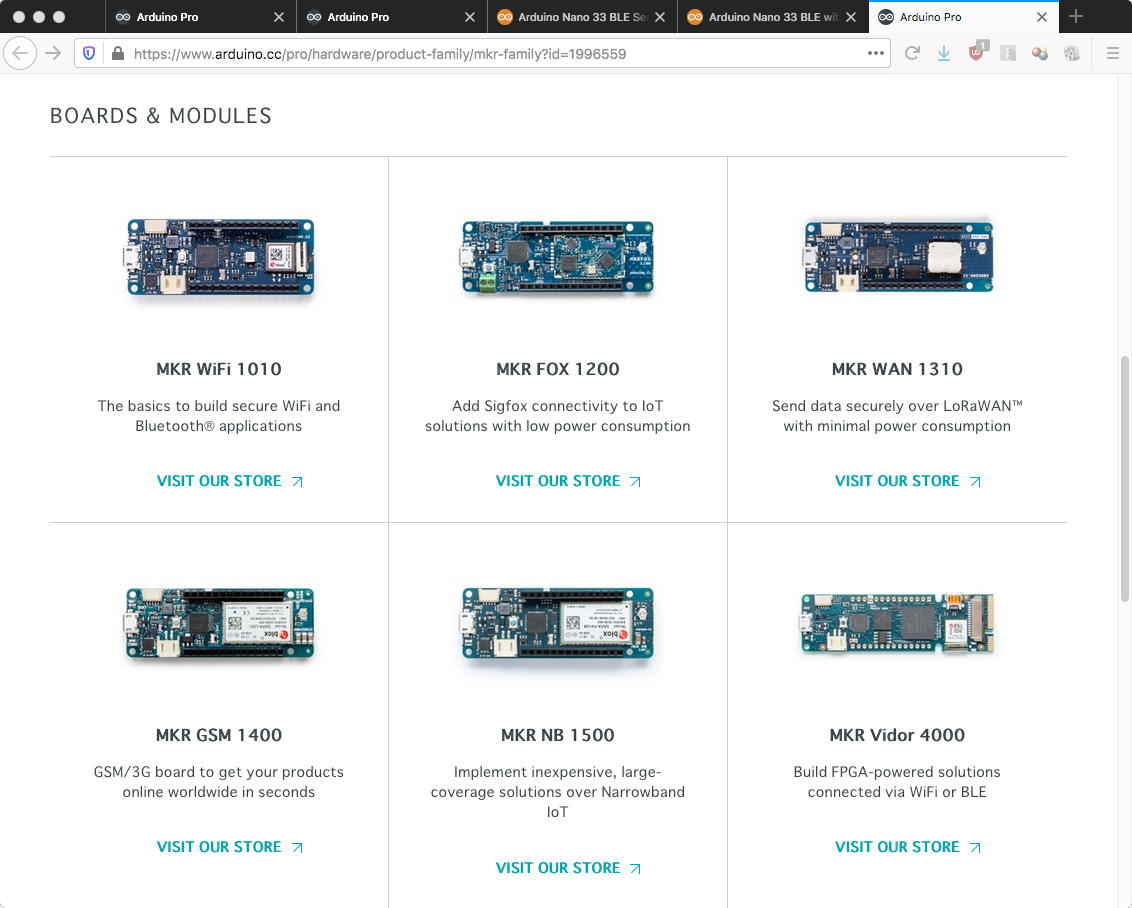This screenshot has height=908, width=1132.
Task: Open tracking protection shield icon
Action: [x=89, y=53]
